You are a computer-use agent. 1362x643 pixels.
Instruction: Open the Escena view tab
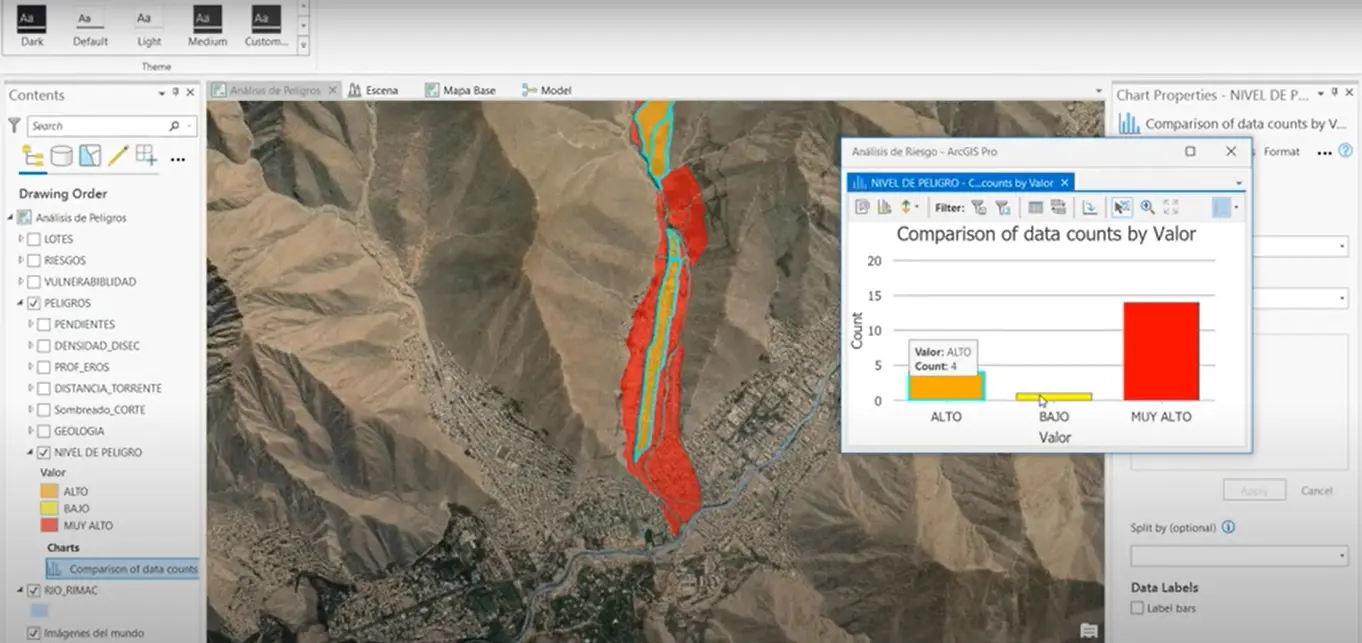374,90
